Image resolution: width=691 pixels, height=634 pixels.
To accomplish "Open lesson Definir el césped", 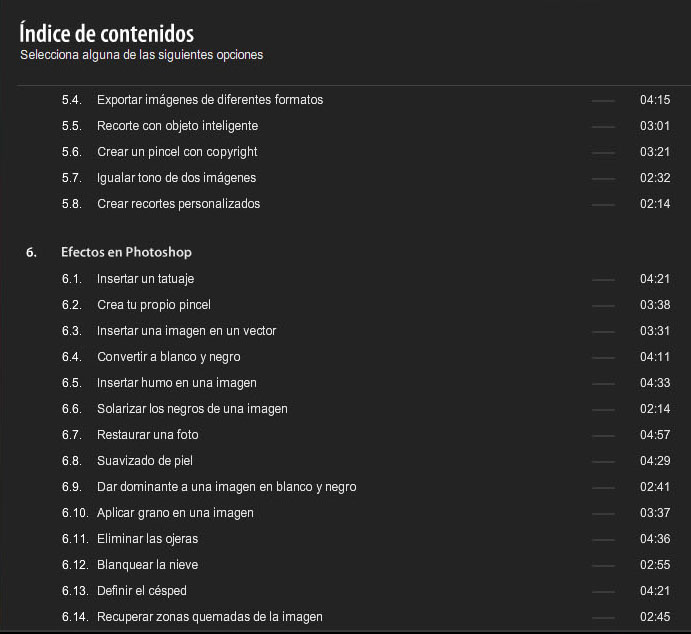I will [141, 591].
